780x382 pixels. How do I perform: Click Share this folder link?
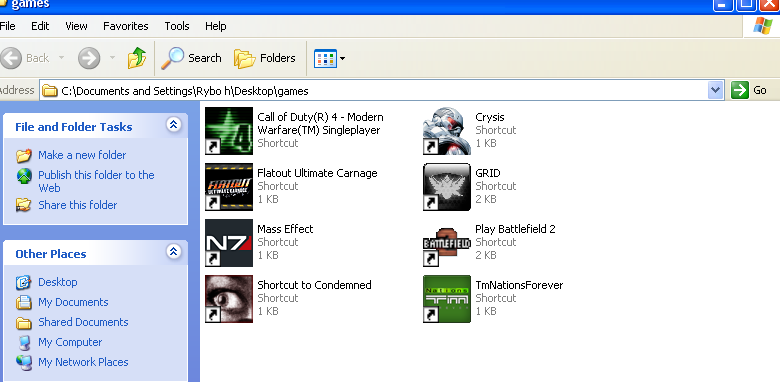78,205
